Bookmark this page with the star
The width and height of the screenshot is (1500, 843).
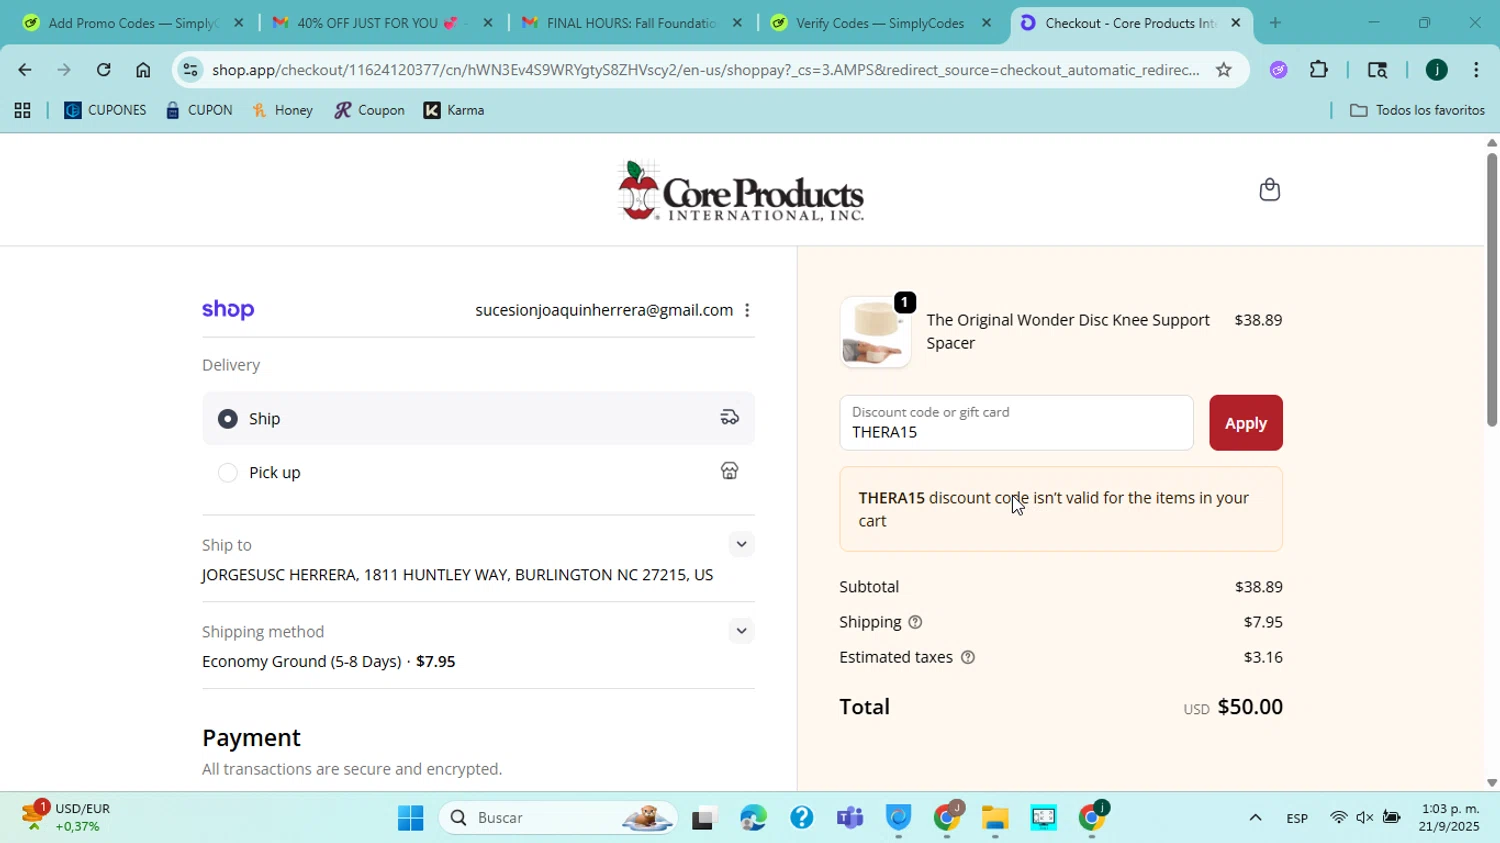(x=1223, y=69)
